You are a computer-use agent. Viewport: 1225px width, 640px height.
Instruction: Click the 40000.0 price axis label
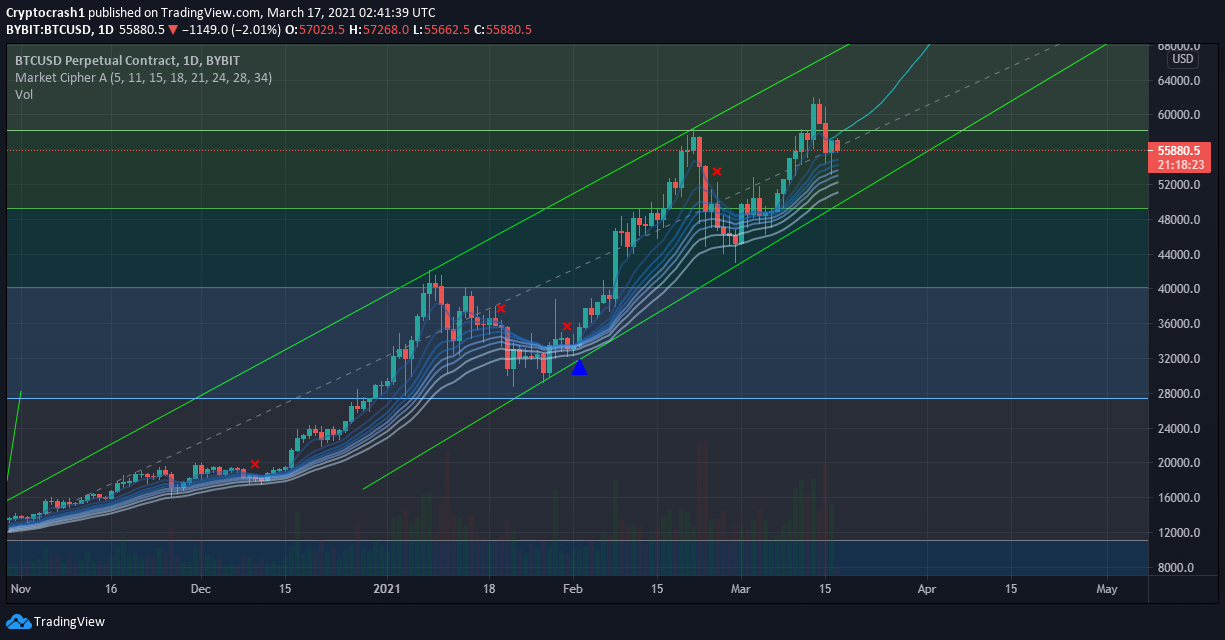tap(1178, 289)
